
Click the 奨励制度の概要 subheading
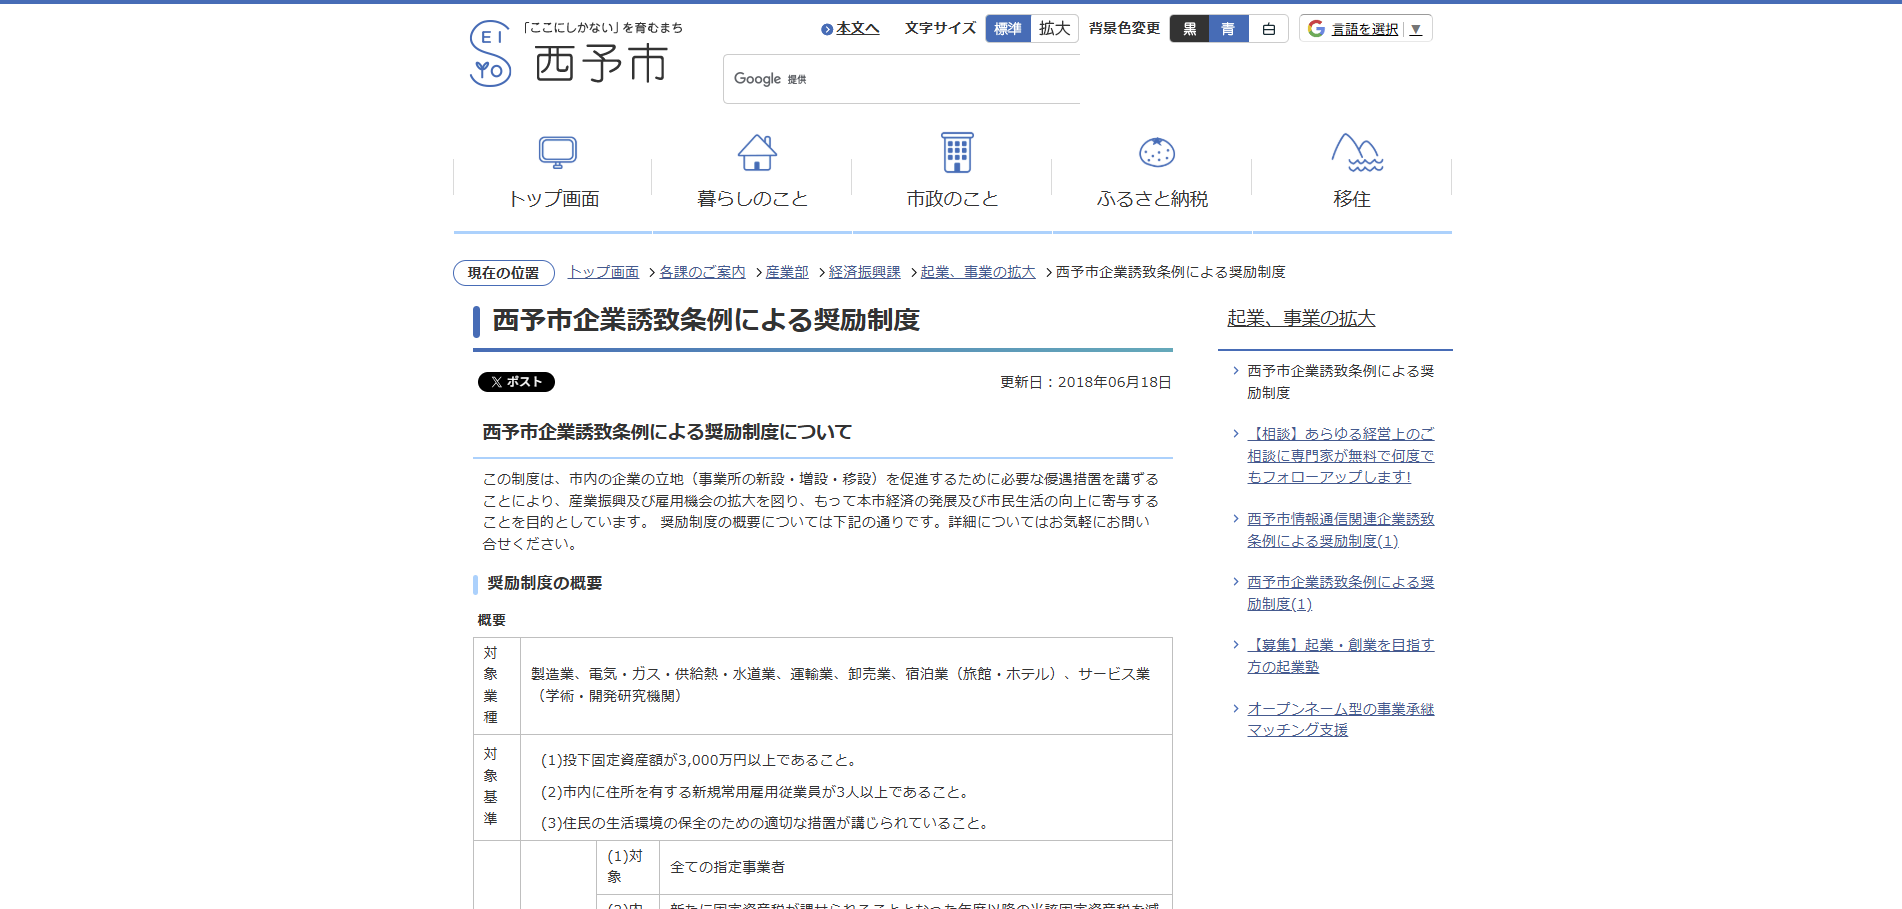[544, 583]
